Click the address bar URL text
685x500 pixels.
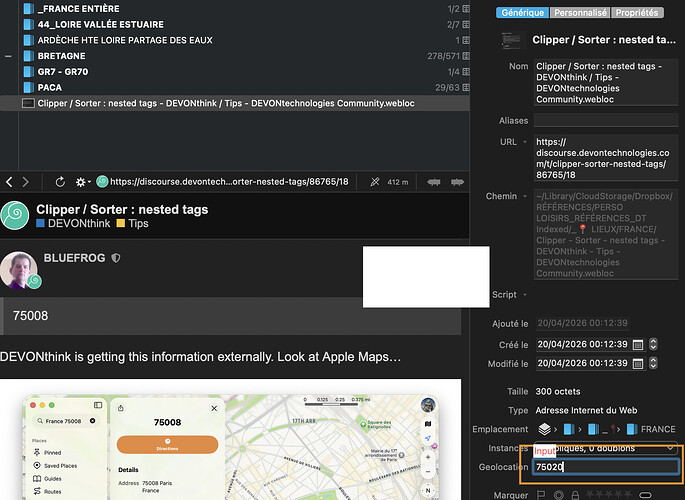pyautogui.click(x=229, y=182)
